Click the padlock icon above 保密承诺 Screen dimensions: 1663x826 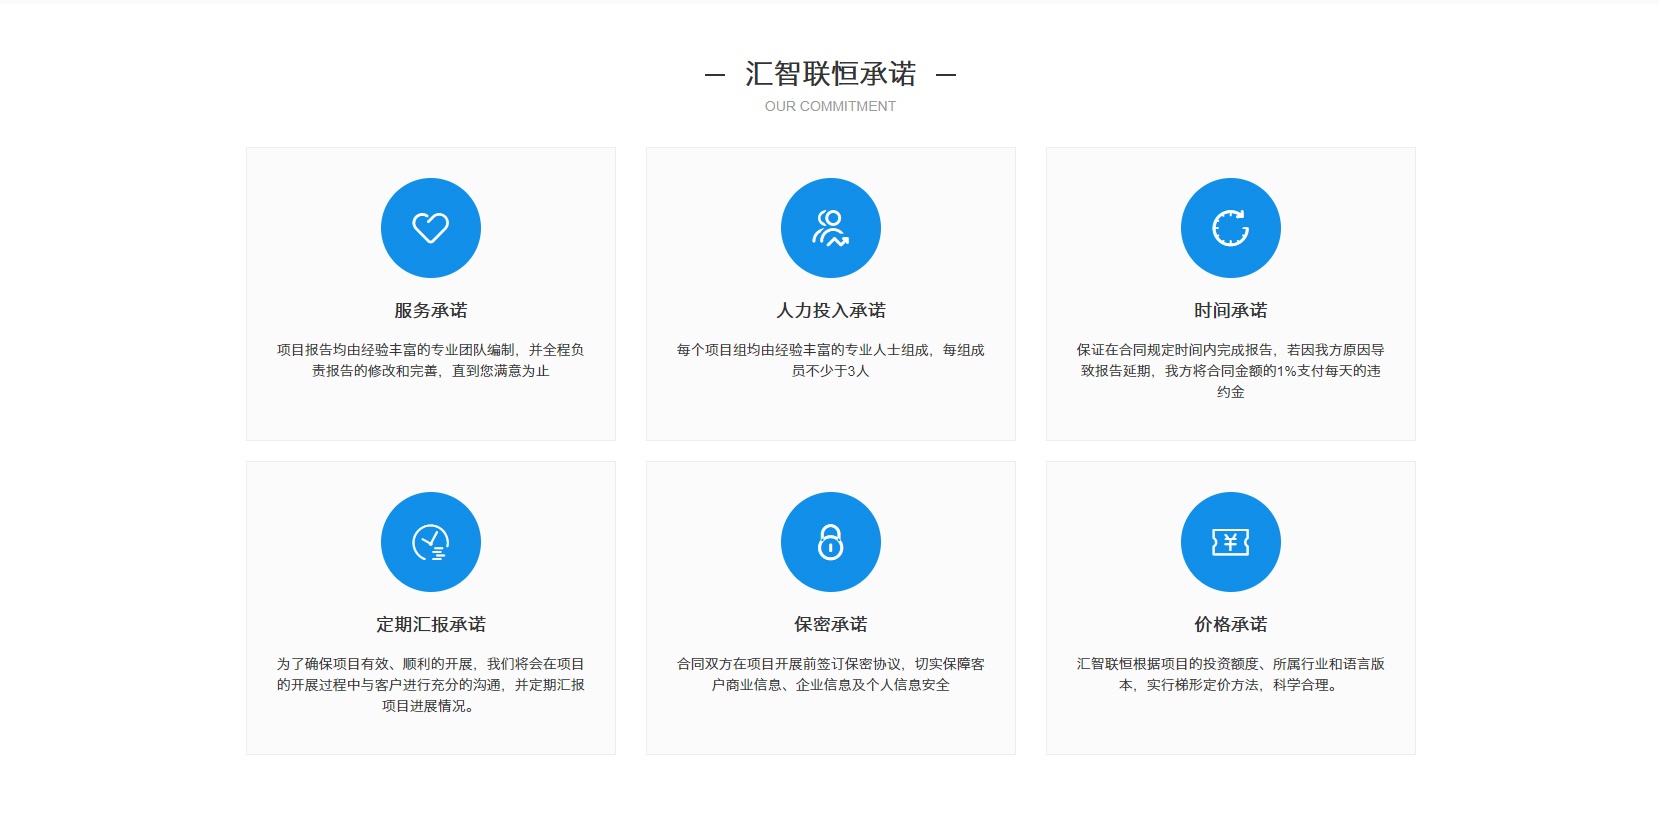point(831,542)
